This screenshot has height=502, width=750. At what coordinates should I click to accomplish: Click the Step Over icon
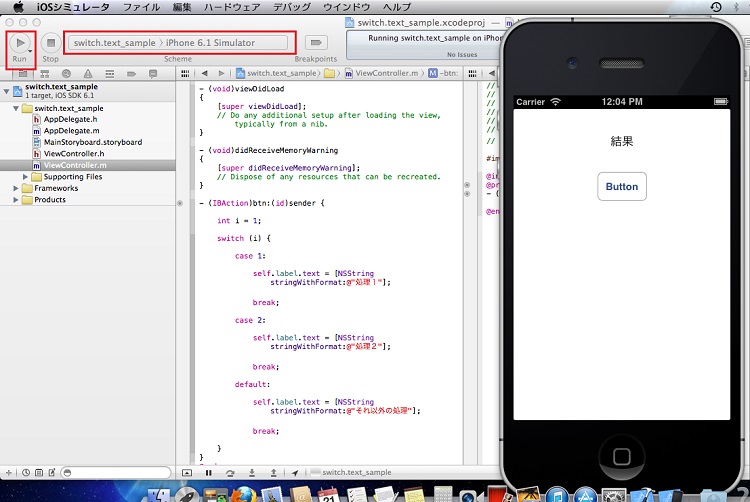pyautogui.click(x=230, y=473)
